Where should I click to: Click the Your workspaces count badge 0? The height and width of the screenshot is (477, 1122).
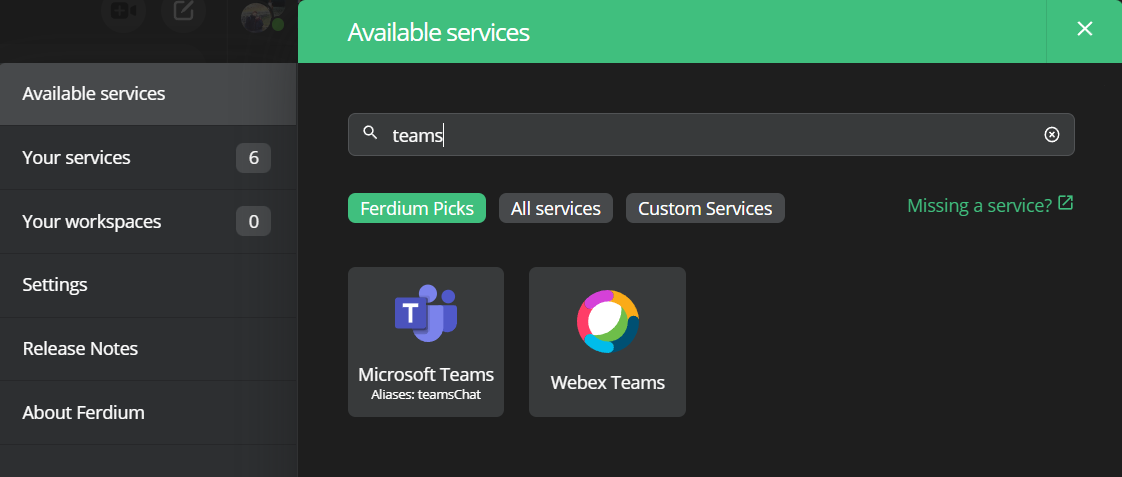pyautogui.click(x=253, y=222)
